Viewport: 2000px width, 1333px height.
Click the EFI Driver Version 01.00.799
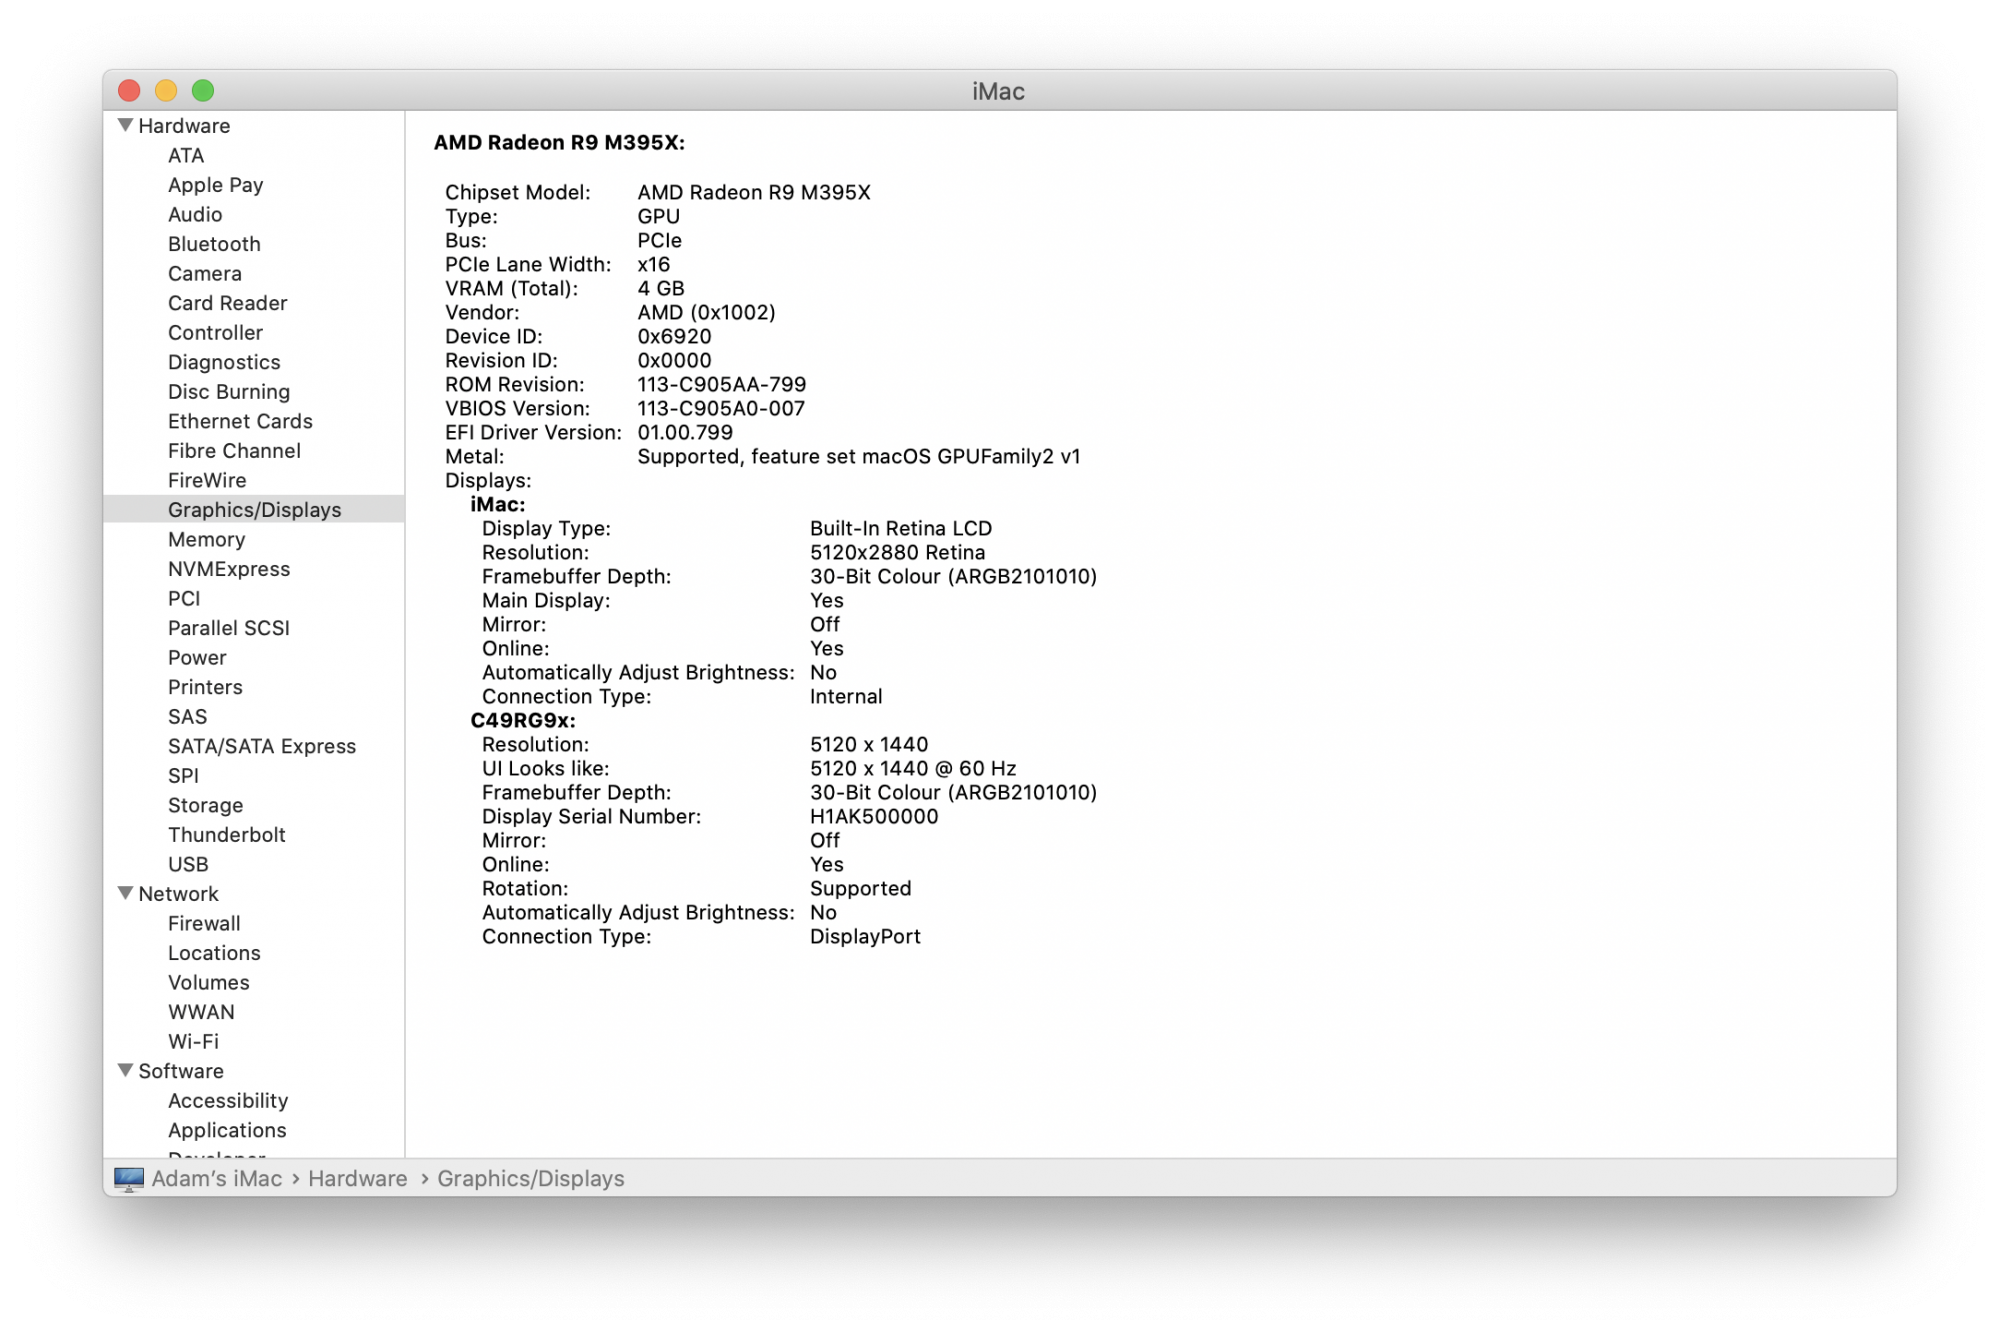(x=685, y=432)
